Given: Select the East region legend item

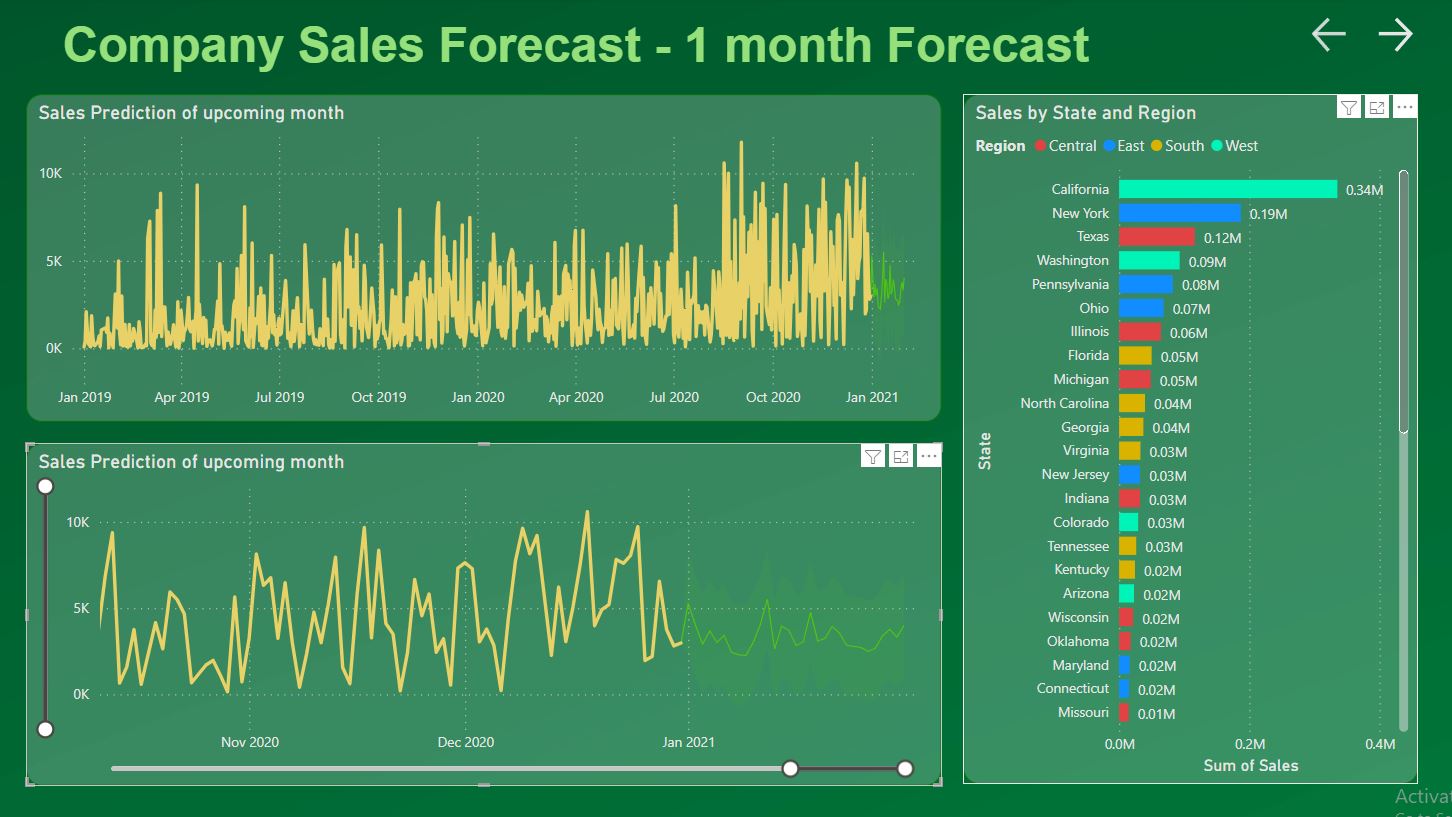Looking at the screenshot, I should pos(1125,145).
